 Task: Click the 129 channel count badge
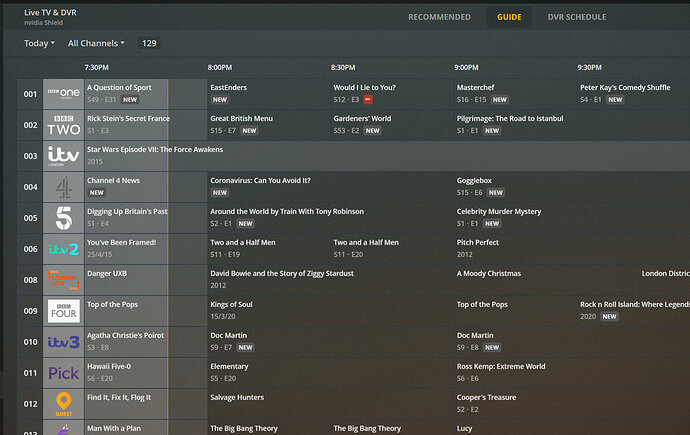click(x=149, y=43)
